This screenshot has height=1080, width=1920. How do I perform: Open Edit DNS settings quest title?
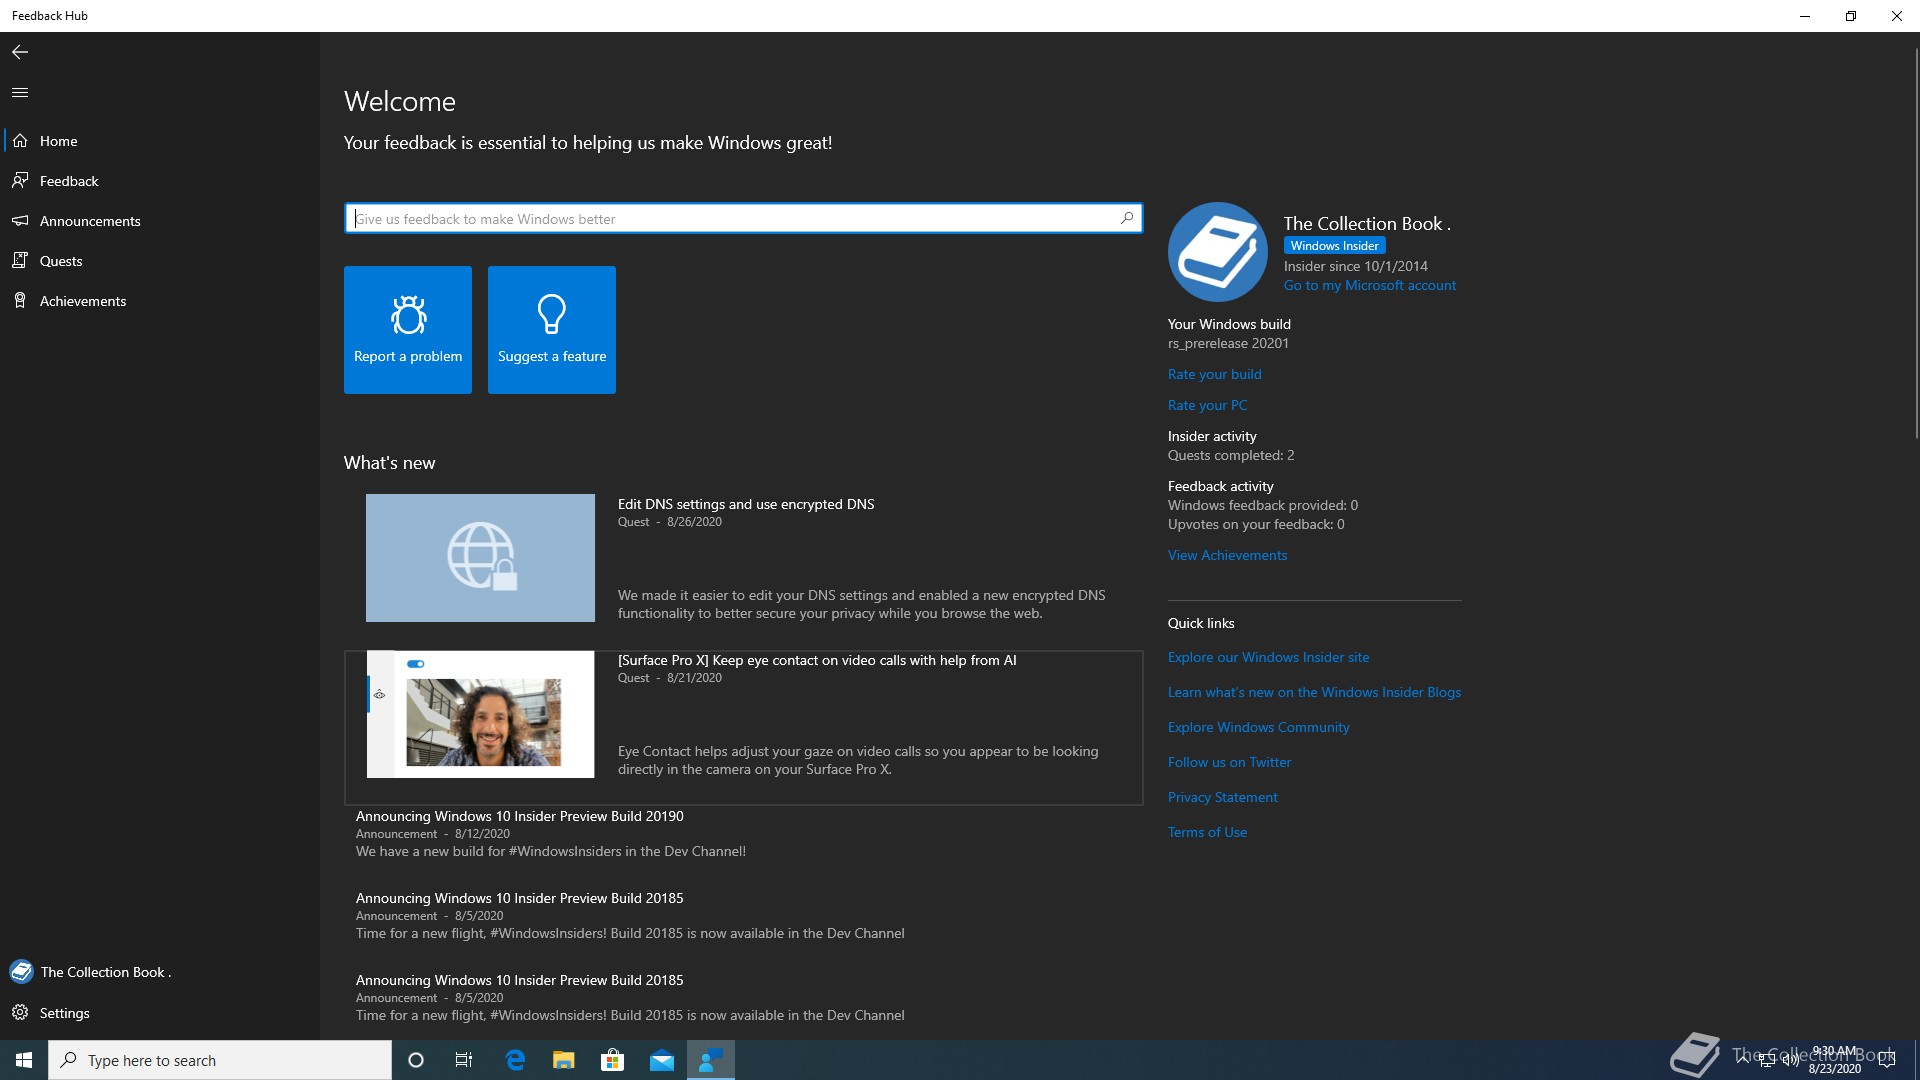746,504
